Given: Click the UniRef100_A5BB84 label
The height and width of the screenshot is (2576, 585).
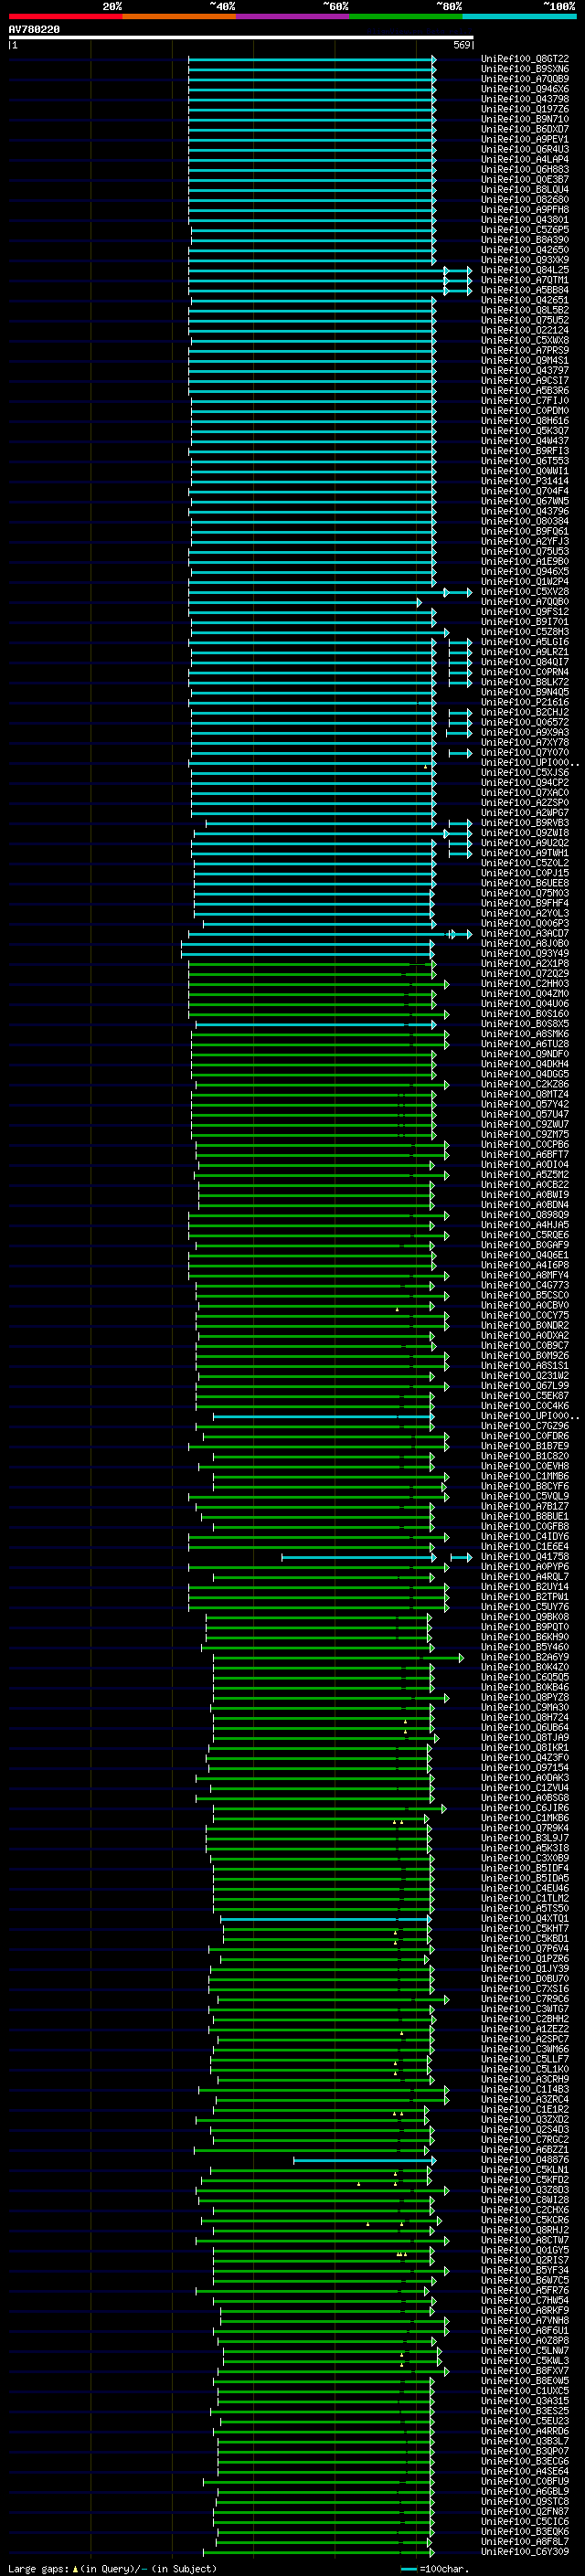Looking at the screenshot, I should tap(525, 290).
